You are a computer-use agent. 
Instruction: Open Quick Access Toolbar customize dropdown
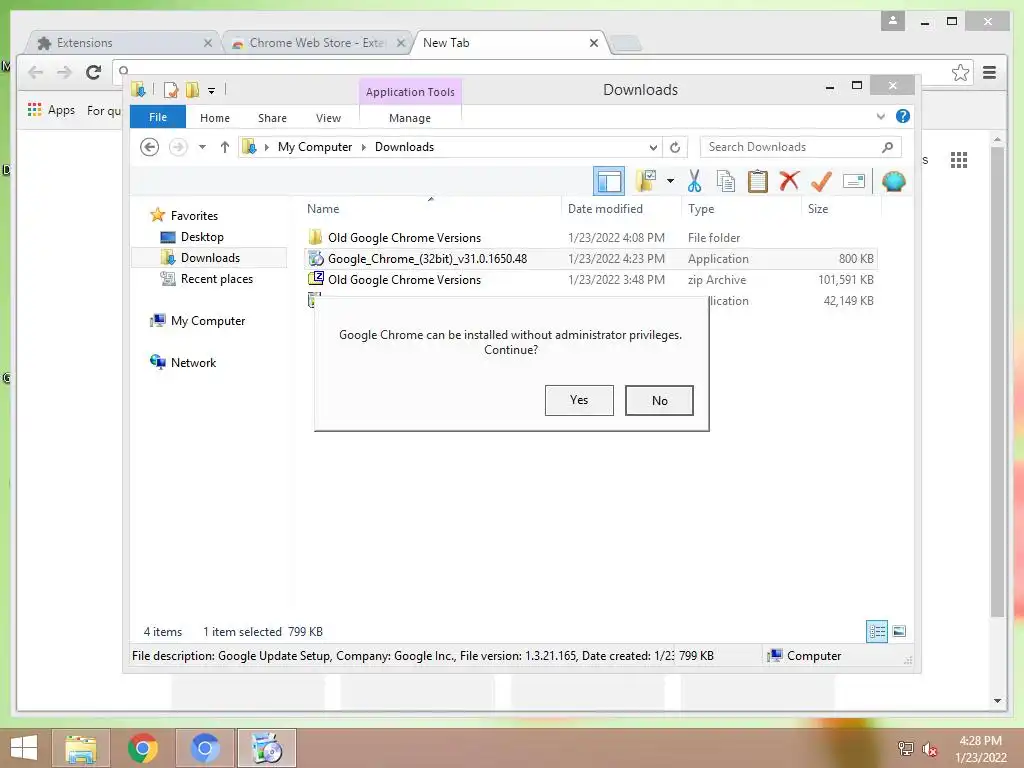pos(212,91)
